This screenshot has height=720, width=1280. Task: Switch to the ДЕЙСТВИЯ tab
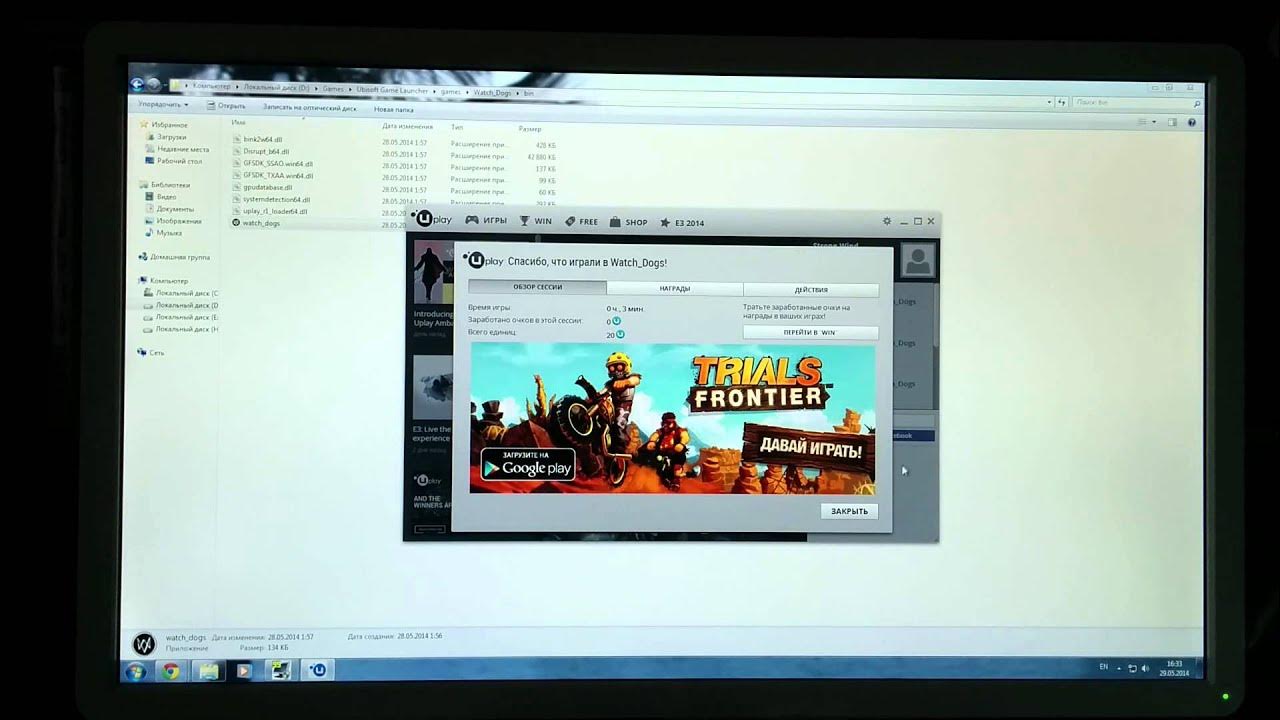click(x=811, y=290)
